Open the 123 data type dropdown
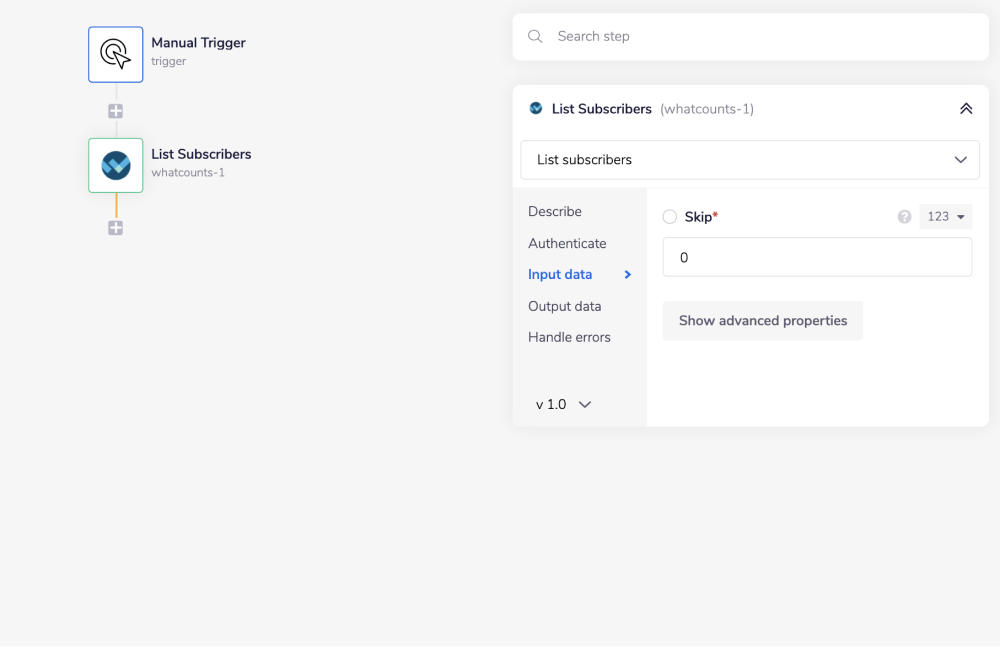 coord(945,217)
